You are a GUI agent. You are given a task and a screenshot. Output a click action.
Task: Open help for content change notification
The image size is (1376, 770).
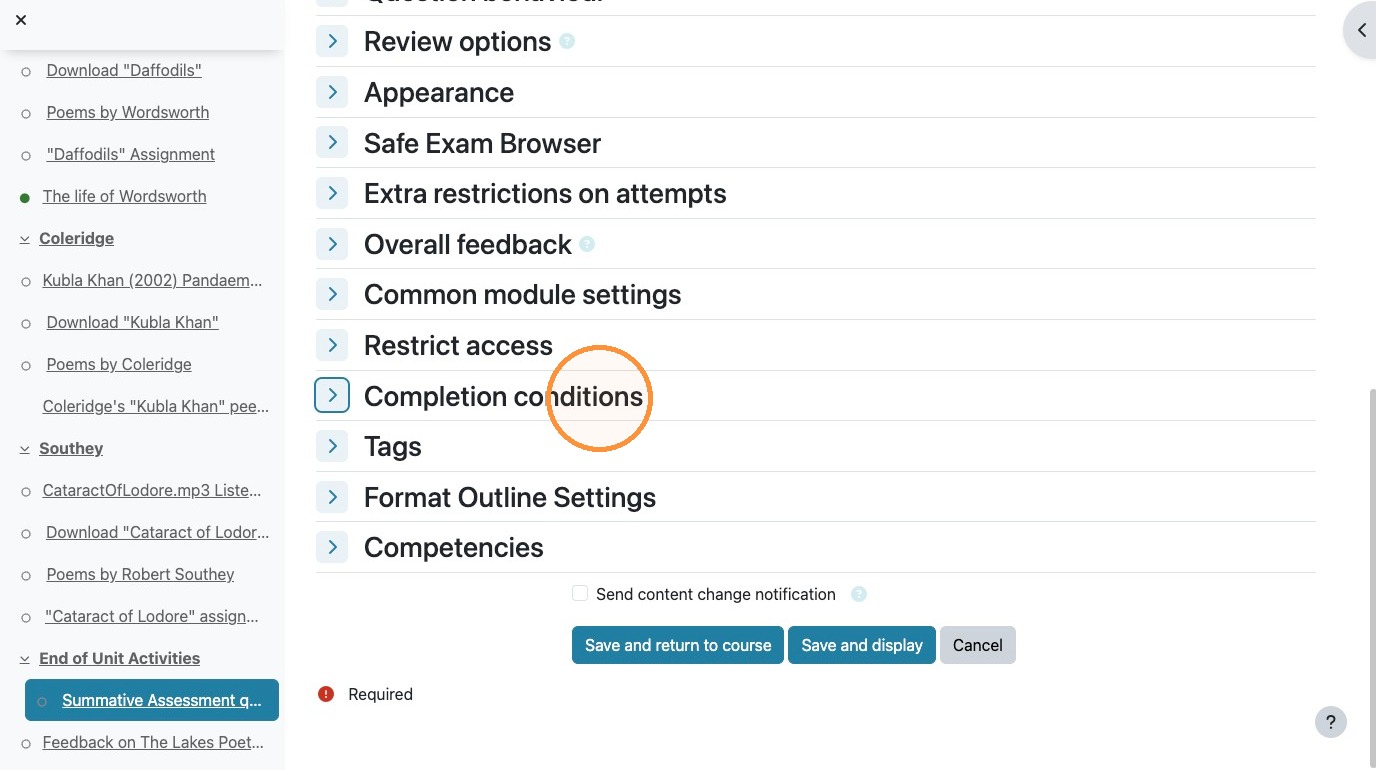[858, 594]
